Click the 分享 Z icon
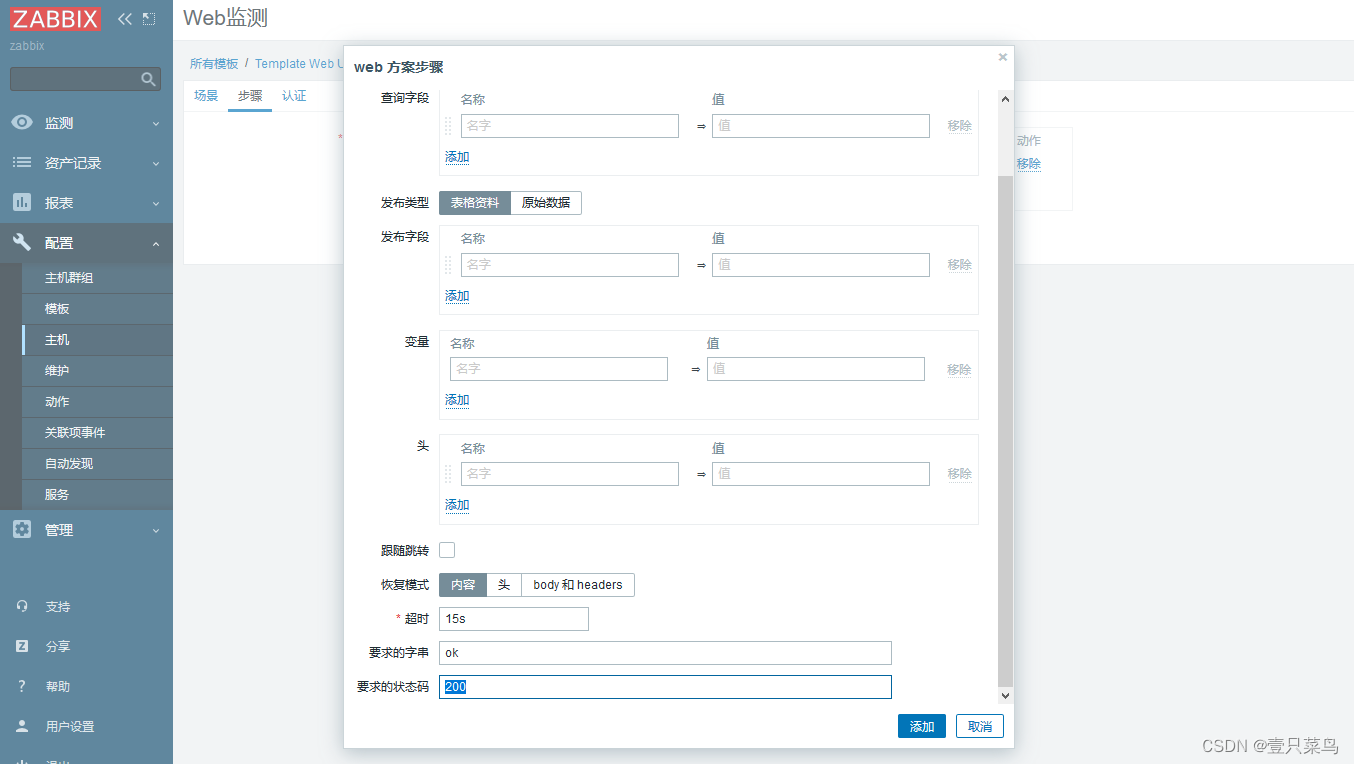Image resolution: width=1354 pixels, height=764 pixels. point(22,647)
